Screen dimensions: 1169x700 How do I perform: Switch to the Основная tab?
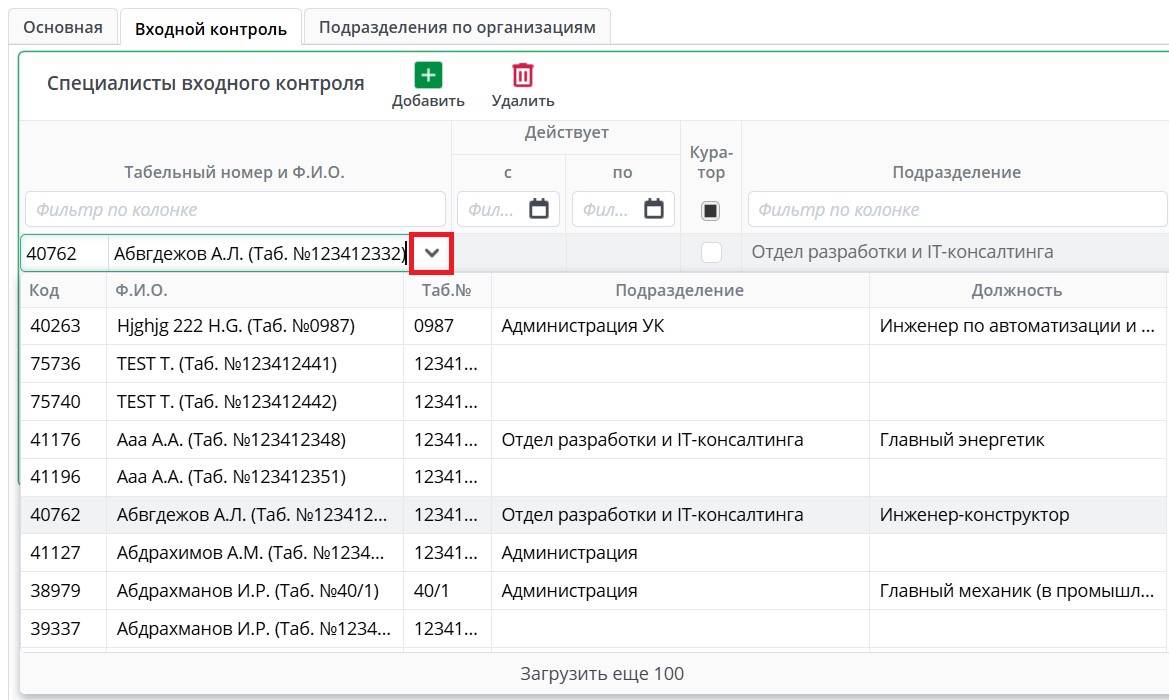click(63, 27)
